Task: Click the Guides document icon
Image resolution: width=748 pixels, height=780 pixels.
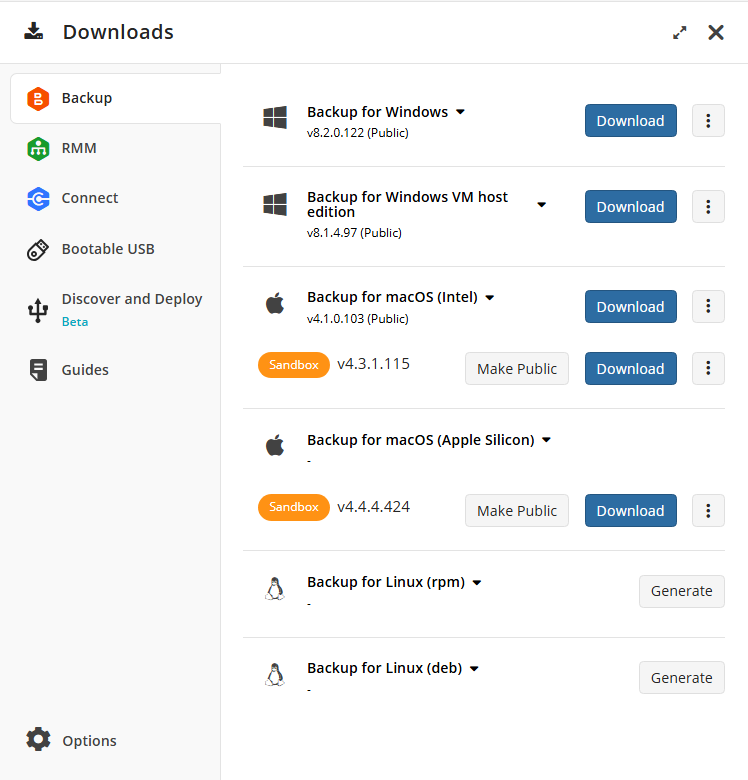Action: coord(38,370)
